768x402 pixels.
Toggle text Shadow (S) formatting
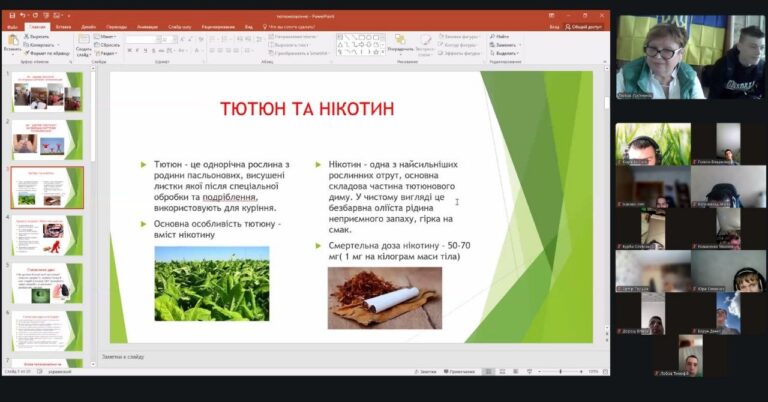[153, 51]
